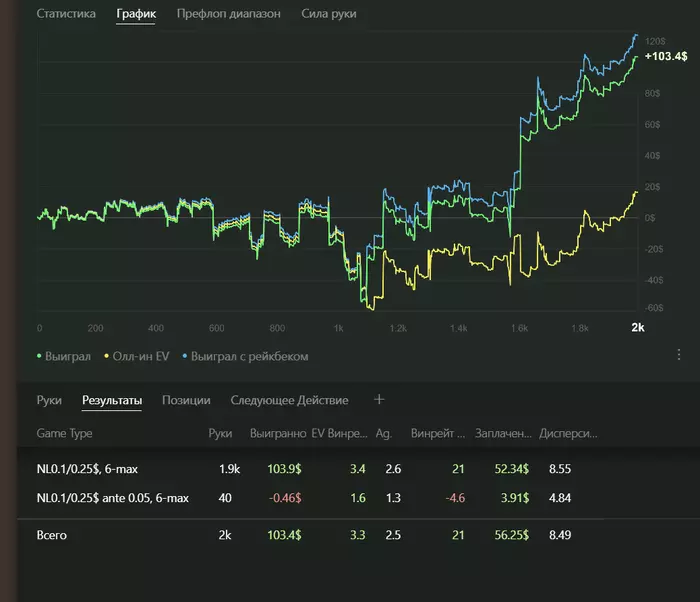Click the 52.34$ rake paid value
The width and height of the screenshot is (700, 602).
[512, 469]
